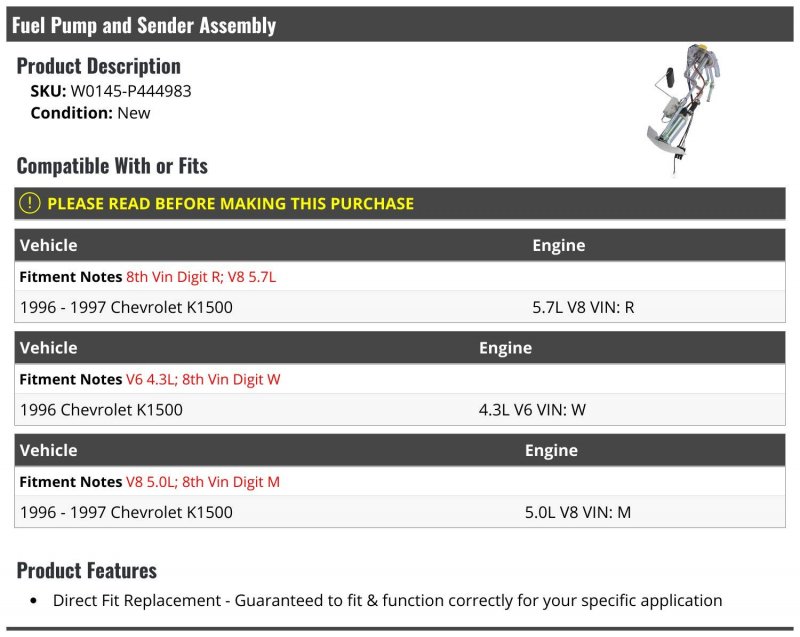Click the Product Description heading
The height and width of the screenshot is (637, 800).
[x=98, y=66]
